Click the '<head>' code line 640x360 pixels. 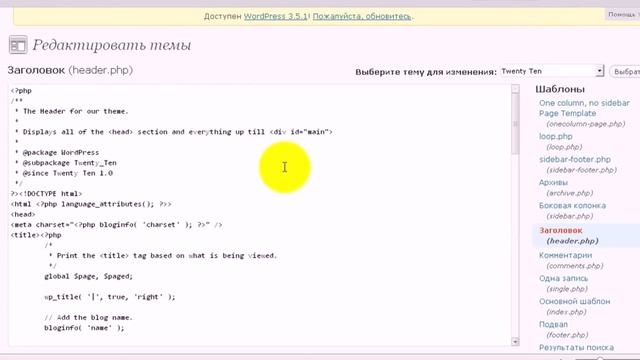[x=23, y=214]
